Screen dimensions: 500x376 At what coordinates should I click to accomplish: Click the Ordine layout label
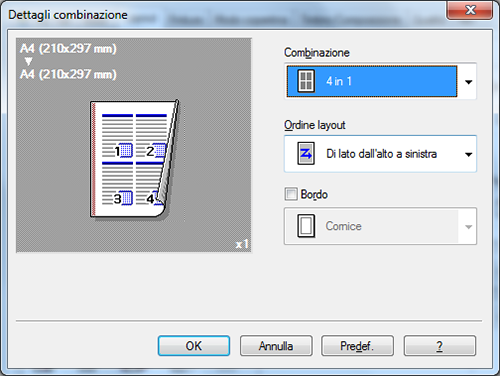315,125
